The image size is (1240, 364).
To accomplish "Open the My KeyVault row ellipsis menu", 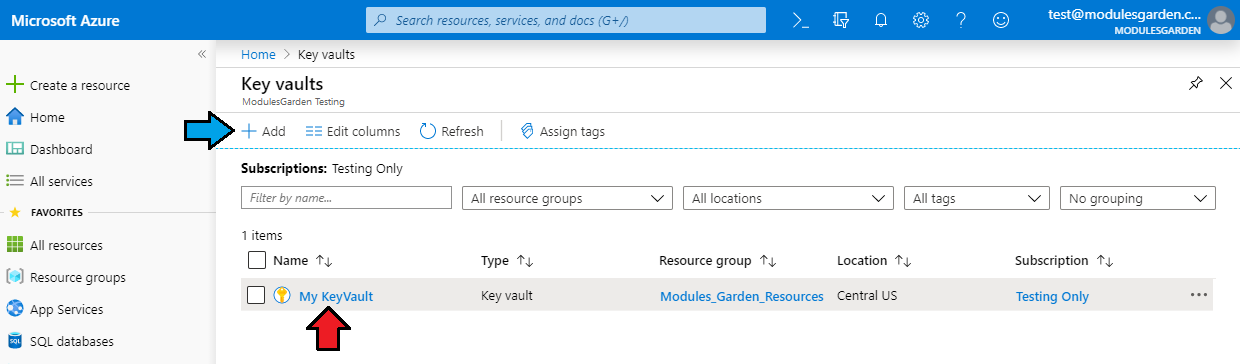I will [1199, 295].
